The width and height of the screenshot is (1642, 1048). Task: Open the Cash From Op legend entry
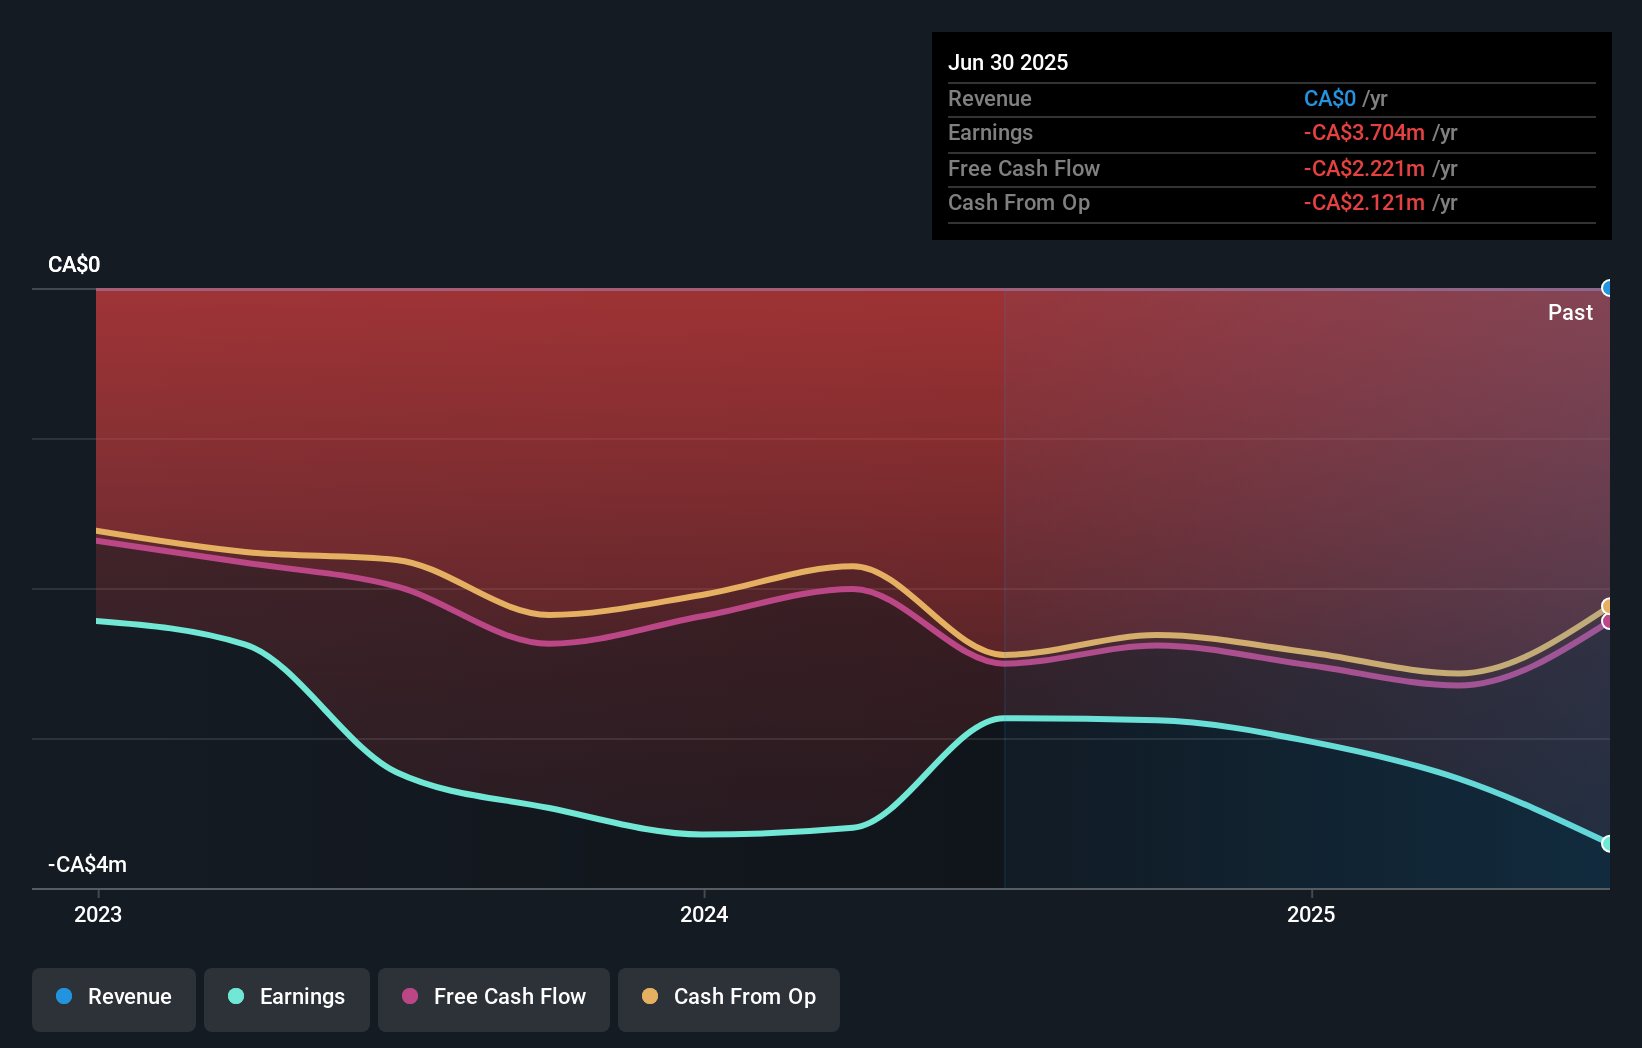click(x=728, y=998)
